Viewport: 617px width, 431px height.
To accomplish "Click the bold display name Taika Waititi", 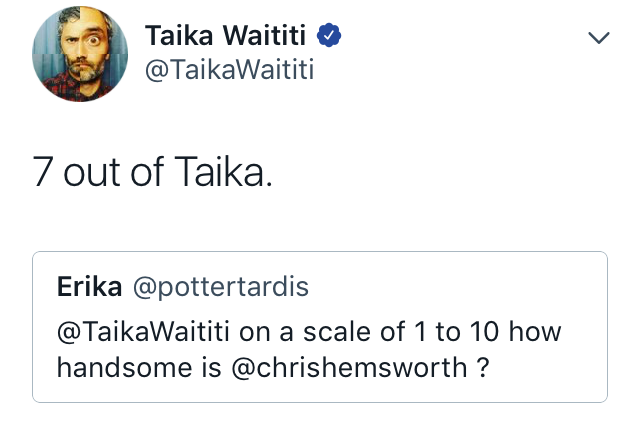I will point(225,35).
